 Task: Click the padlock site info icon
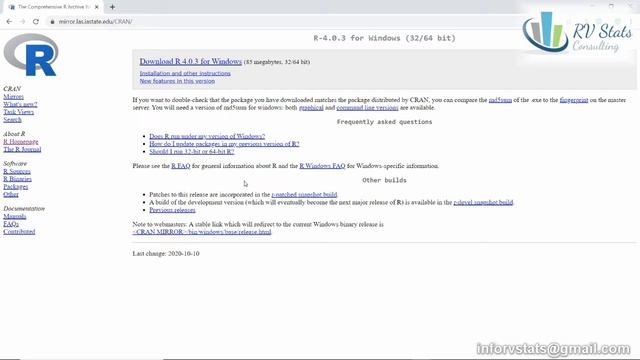click(x=52, y=22)
